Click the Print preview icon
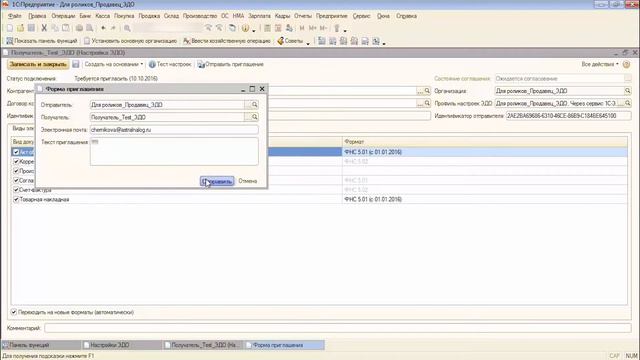Viewport: 640px width, 360px height. pyautogui.click(x=89, y=28)
